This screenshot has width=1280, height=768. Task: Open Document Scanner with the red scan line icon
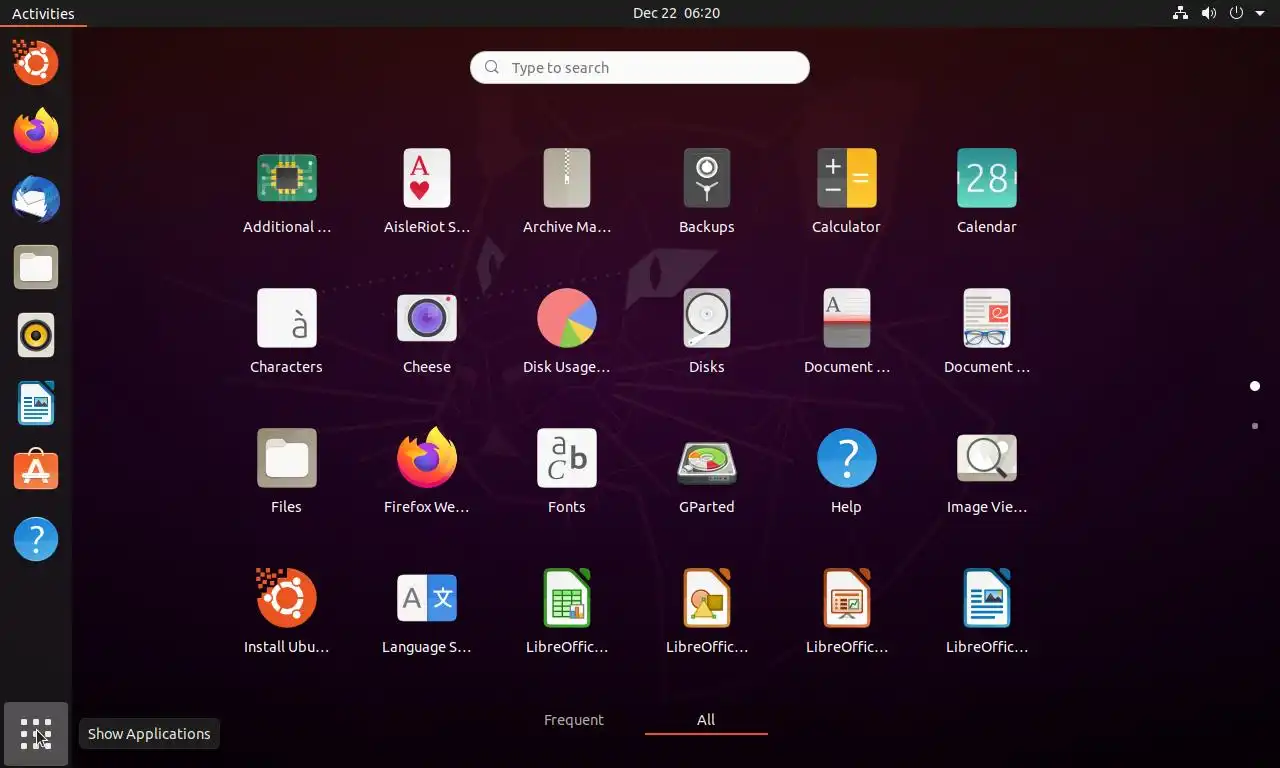point(847,319)
